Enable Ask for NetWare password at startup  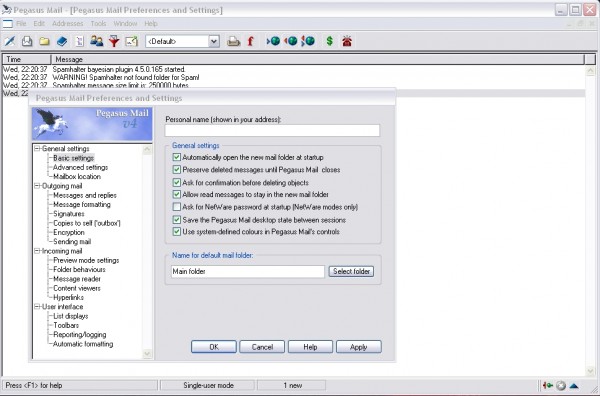coord(176,207)
